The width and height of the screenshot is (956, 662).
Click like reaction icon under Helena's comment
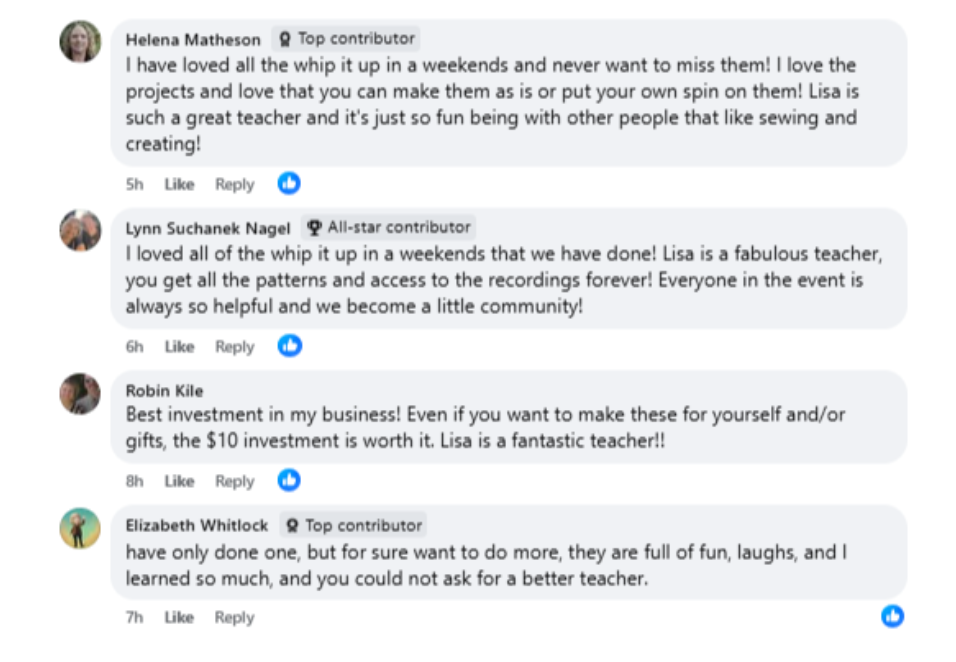289,184
